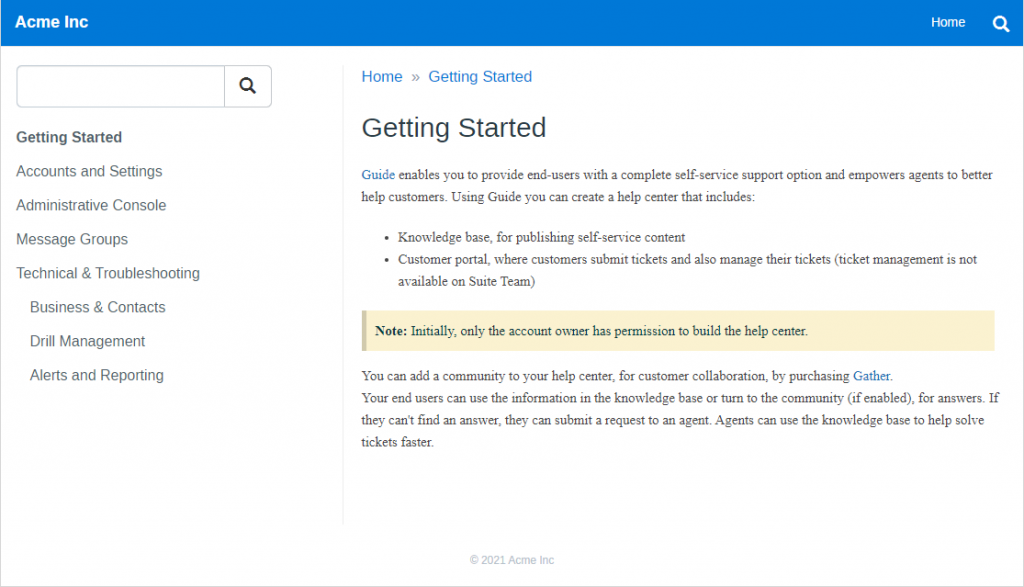The width and height of the screenshot is (1024, 587).
Task: Open Accounts and Settings from the sidebar
Action: (89, 171)
